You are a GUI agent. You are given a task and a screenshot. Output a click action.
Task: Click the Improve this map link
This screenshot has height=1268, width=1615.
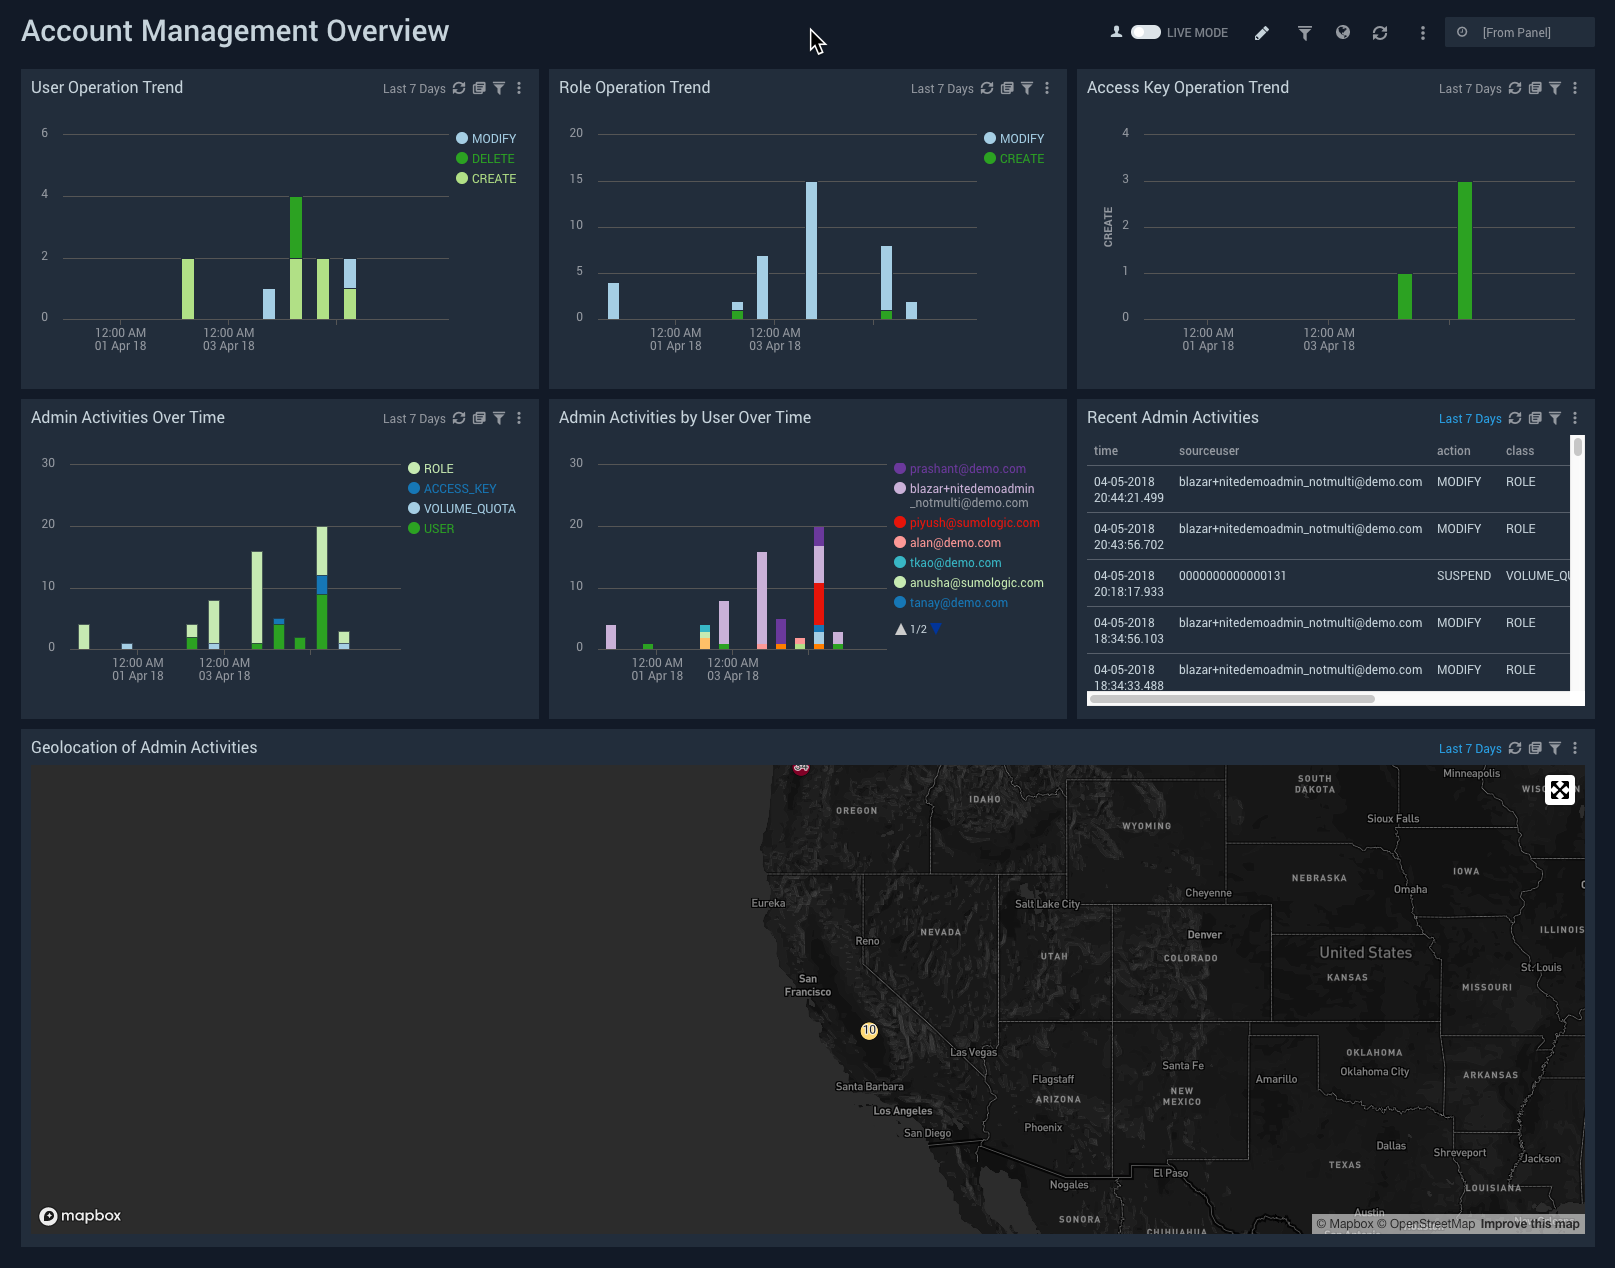pyautogui.click(x=1529, y=1224)
